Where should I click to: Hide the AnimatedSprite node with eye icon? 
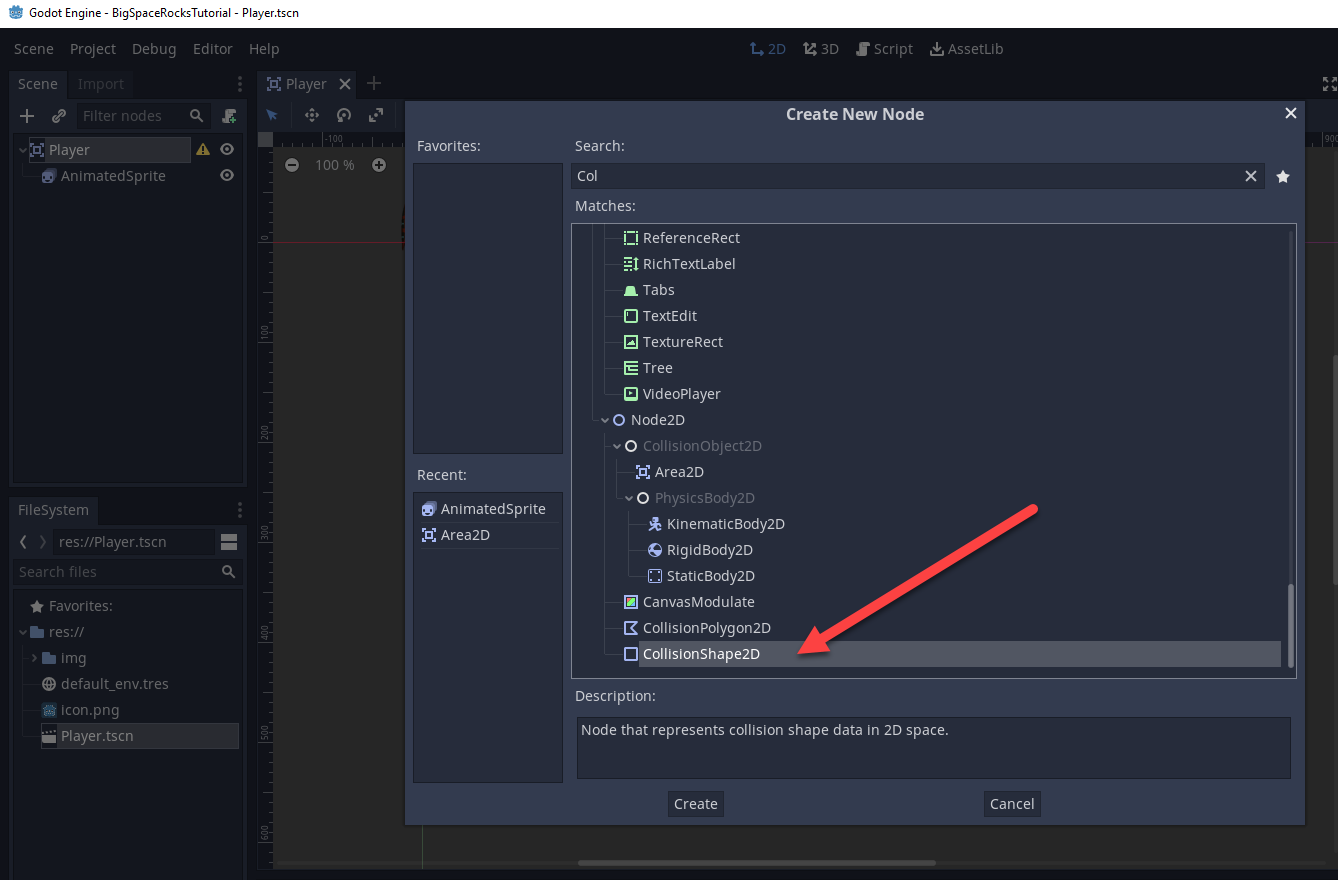227,176
